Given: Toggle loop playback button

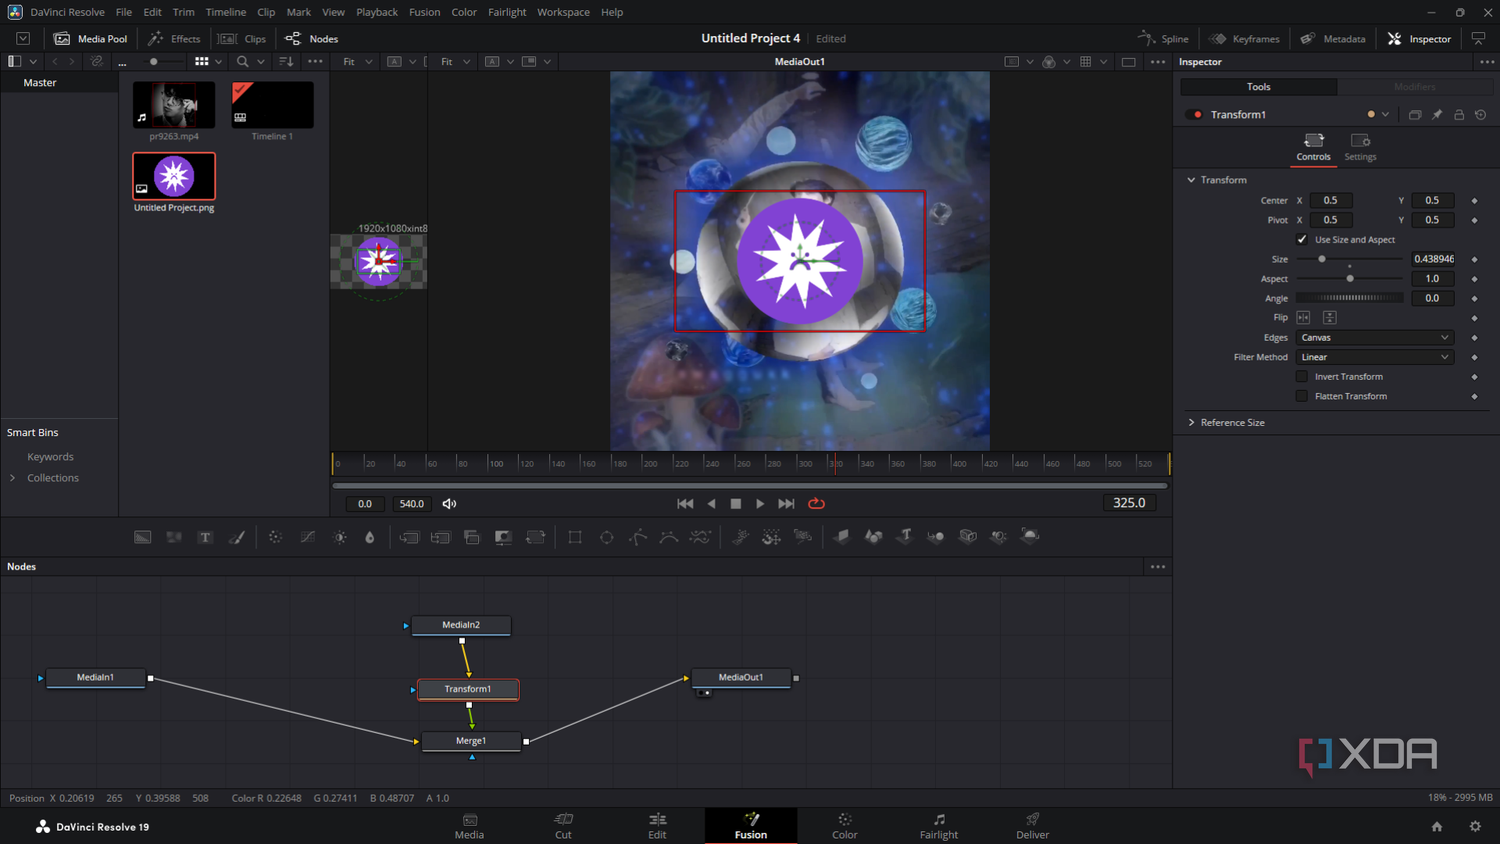Looking at the screenshot, I should (x=816, y=504).
